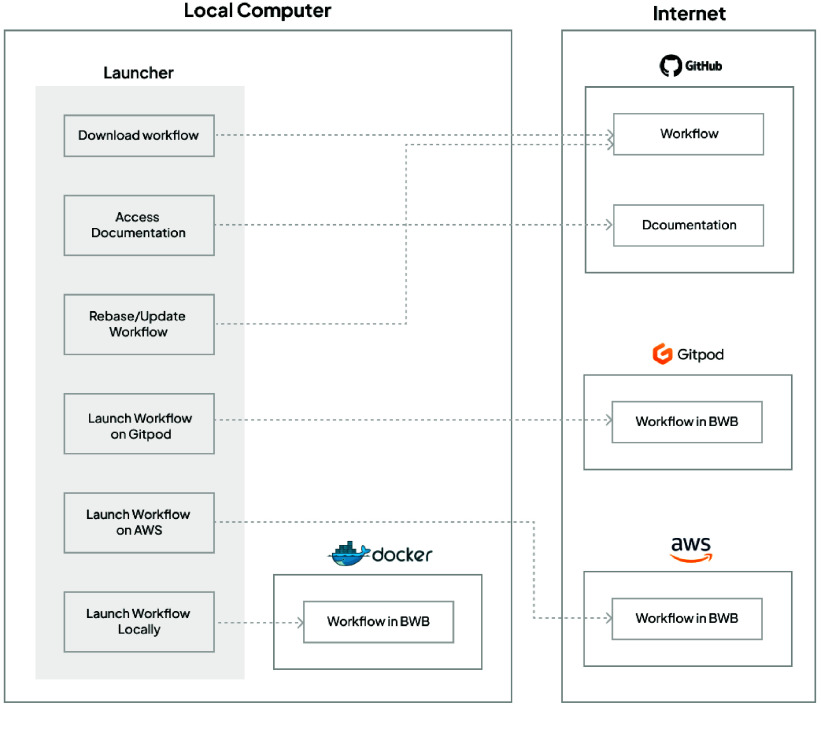Choose Launch Workflow on AWS
Image resolution: width=821 pixels, height=730 pixels.
click(x=139, y=522)
